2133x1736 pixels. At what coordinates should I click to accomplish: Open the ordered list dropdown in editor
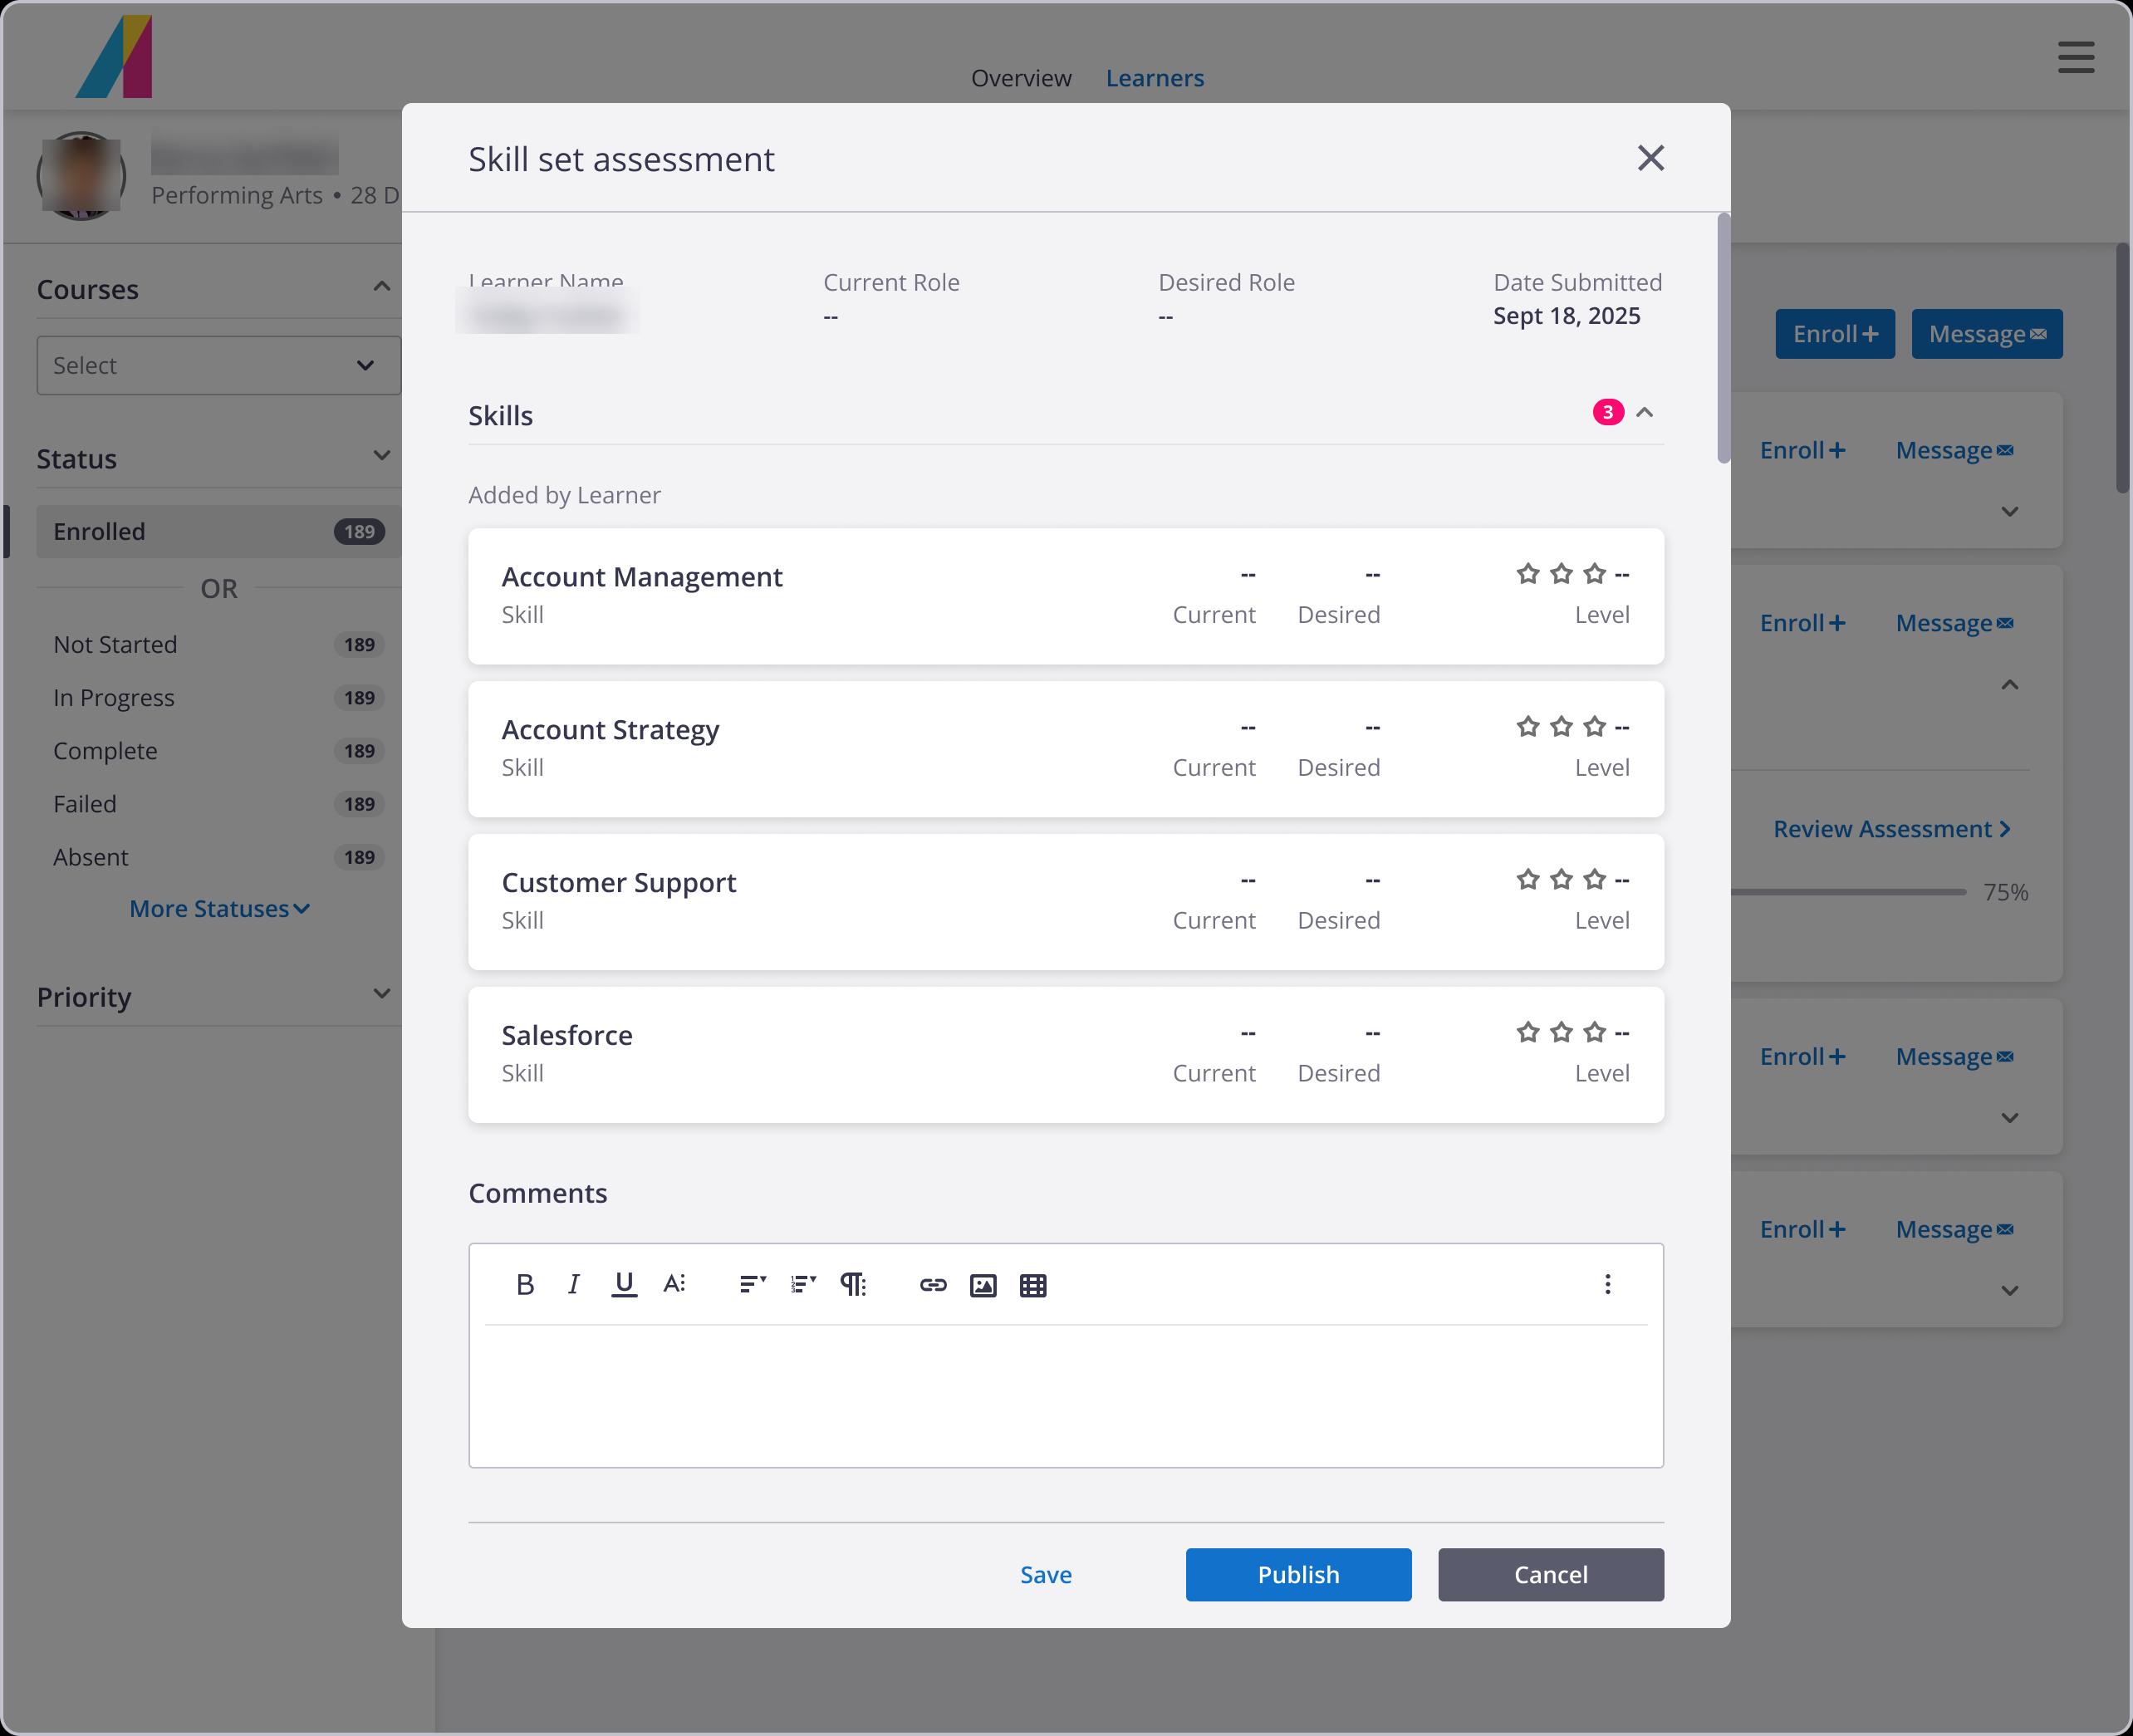(x=803, y=1285)
